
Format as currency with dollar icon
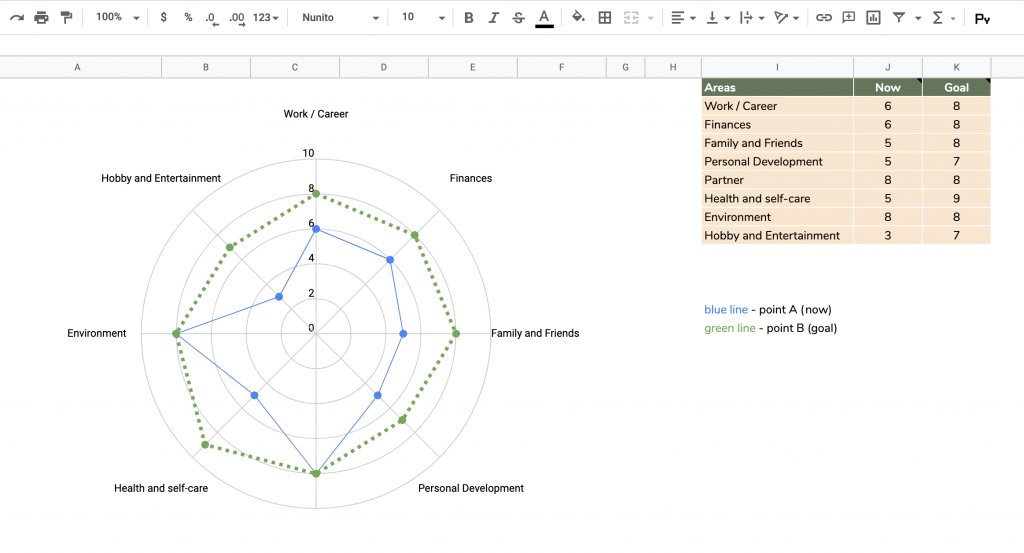coord(163,17)
